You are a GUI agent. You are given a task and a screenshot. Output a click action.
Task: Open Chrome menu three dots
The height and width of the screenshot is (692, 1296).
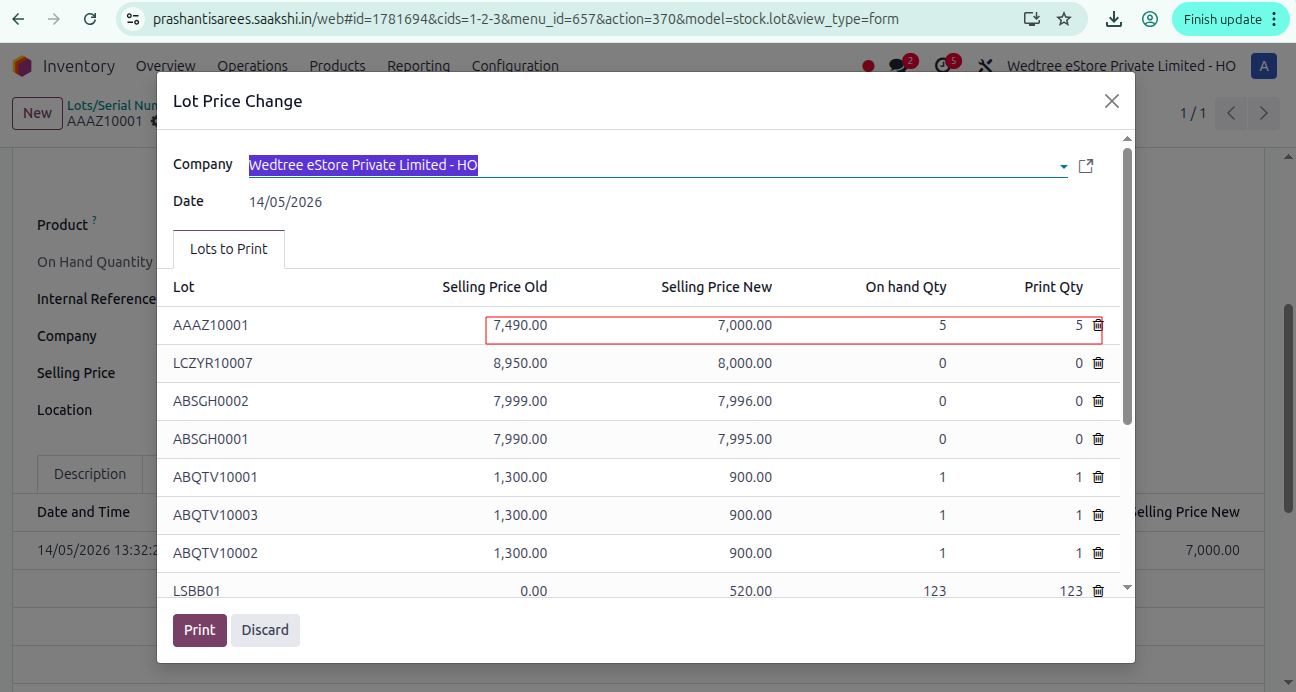[1273, 19]
